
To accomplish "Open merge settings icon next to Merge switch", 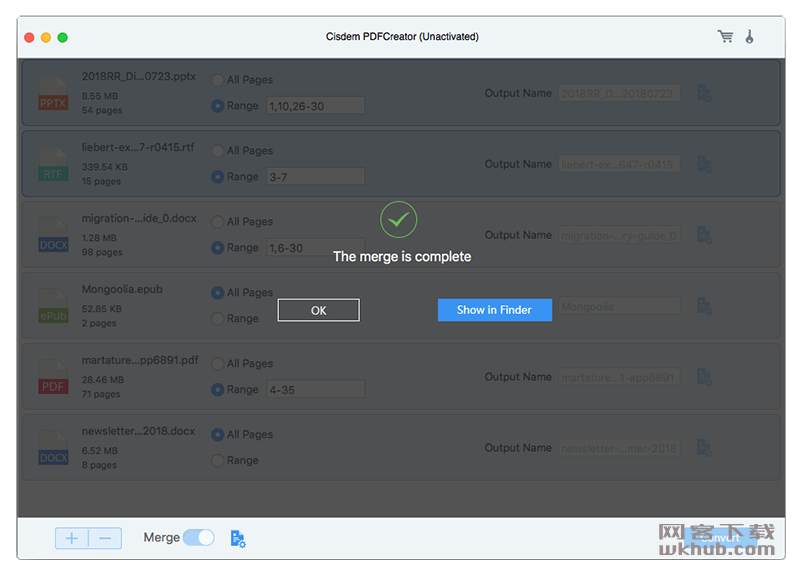I will click(x=238, y=539).
